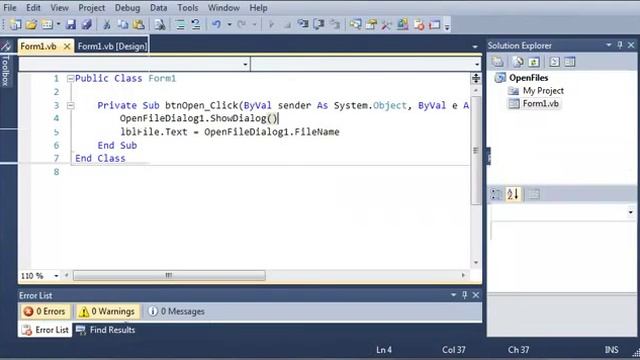Open Solution Explorer window position dropdown

coord(609,45)
